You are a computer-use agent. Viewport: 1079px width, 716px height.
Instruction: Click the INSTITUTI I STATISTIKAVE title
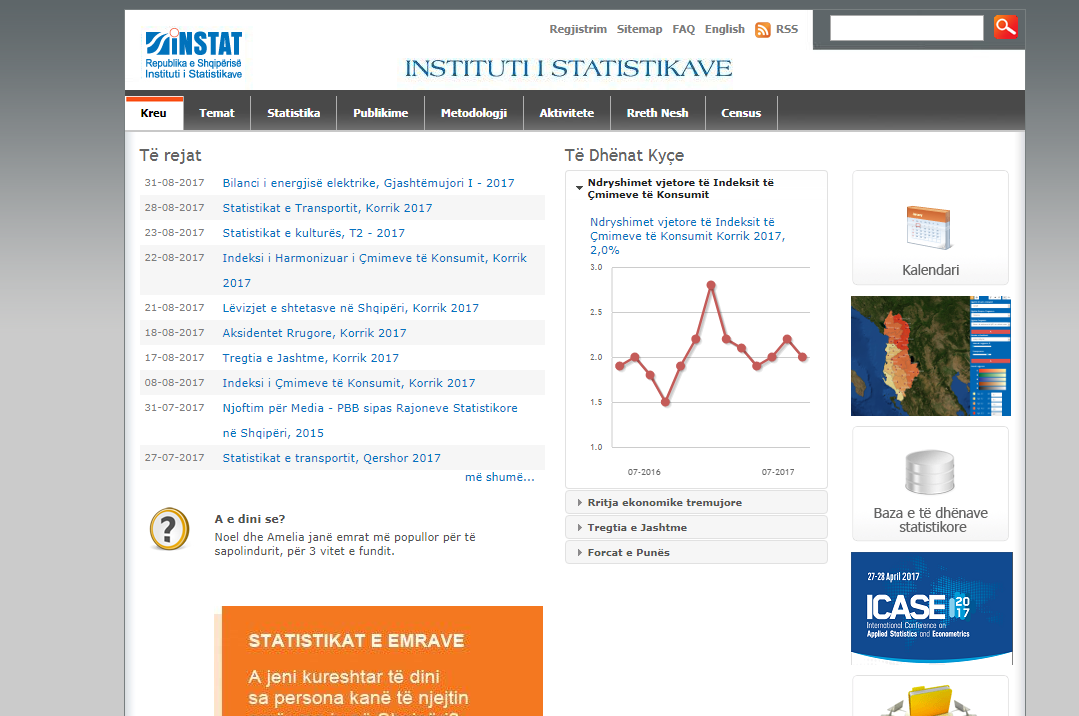(x=568, y=68)
